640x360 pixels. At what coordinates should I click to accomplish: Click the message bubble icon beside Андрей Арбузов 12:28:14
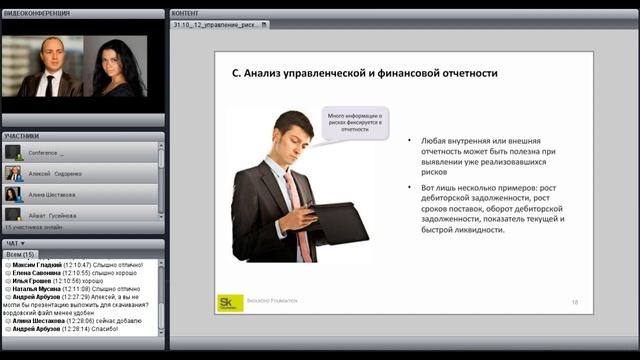coord(8,329)
